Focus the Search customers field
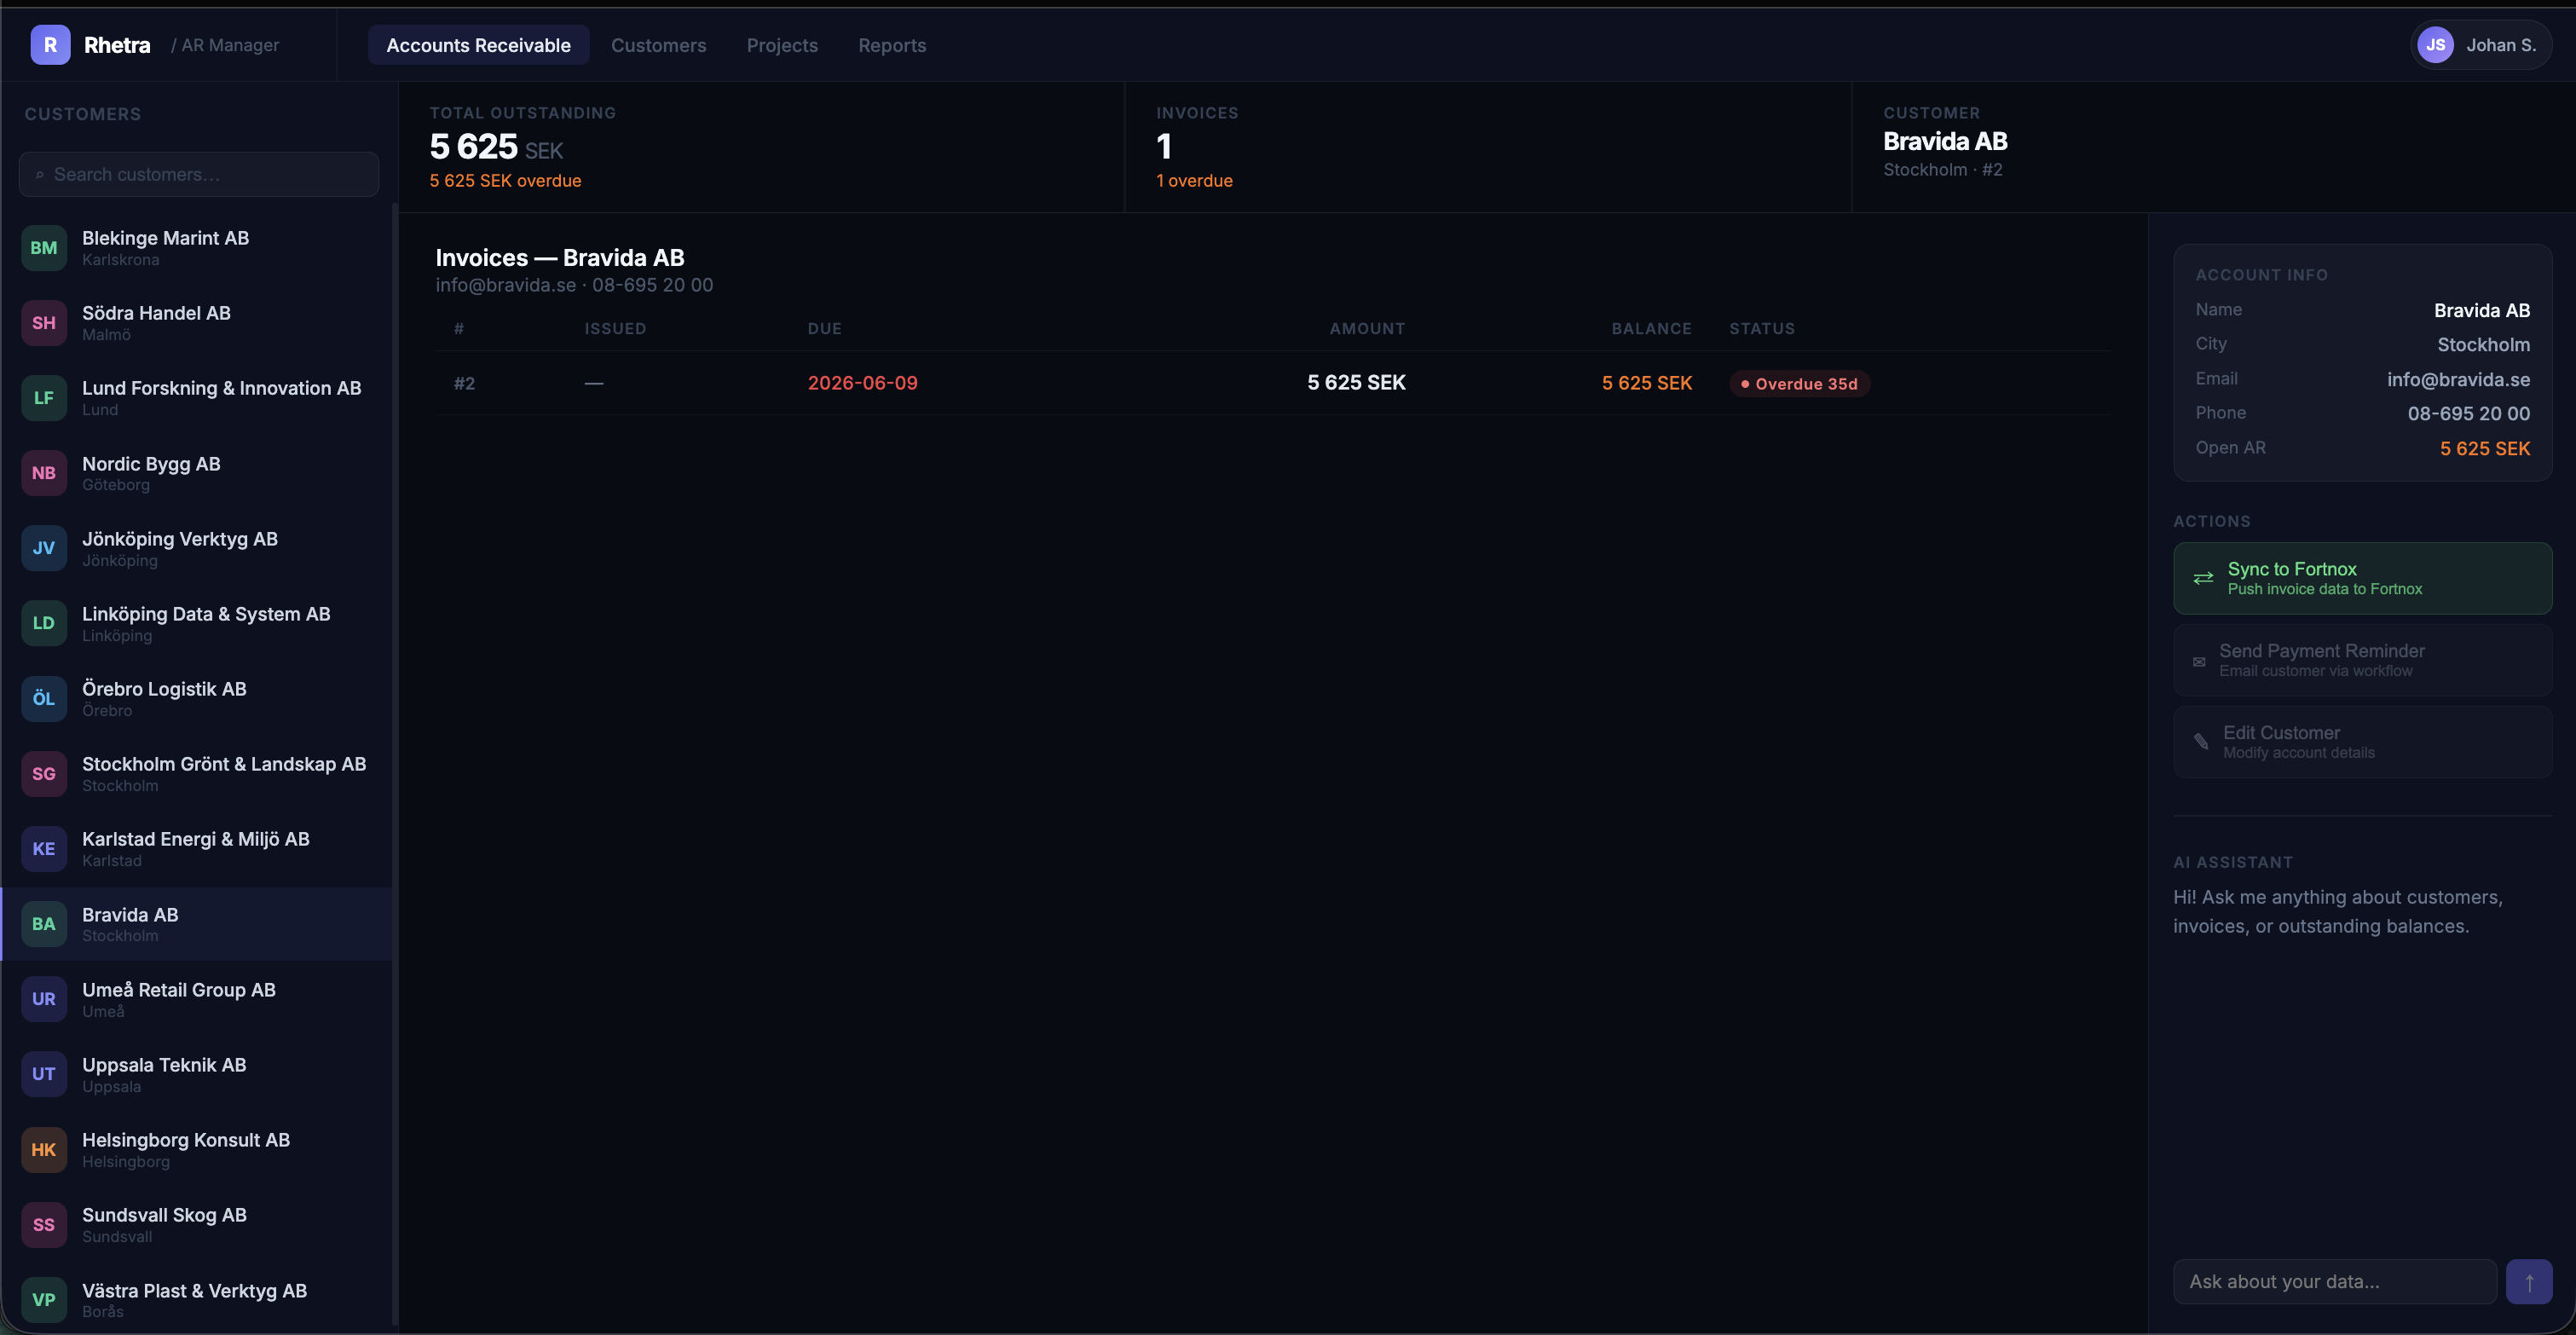 (x=199, y=174)
